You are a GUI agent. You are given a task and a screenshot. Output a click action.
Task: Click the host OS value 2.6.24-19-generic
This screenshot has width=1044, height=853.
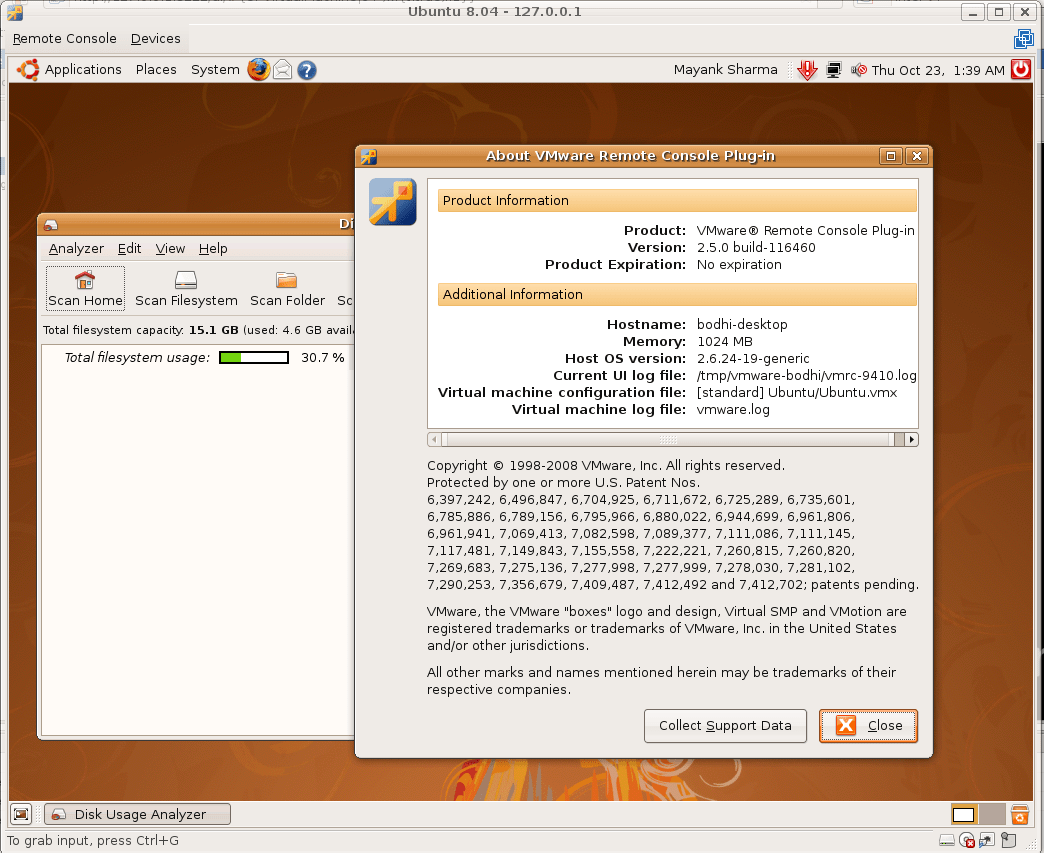[753, 359]
